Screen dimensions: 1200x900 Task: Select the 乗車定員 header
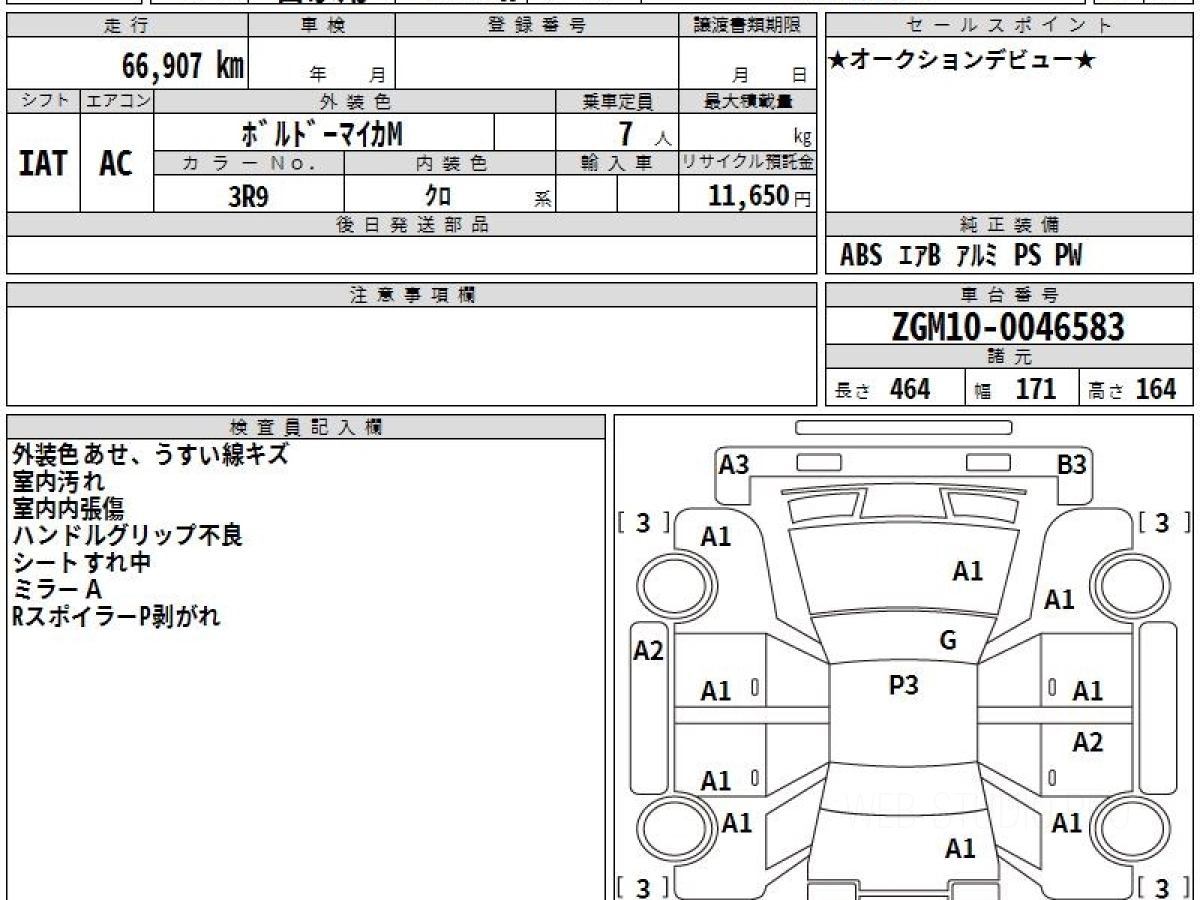pyautogui.click(x=618, y=101)
